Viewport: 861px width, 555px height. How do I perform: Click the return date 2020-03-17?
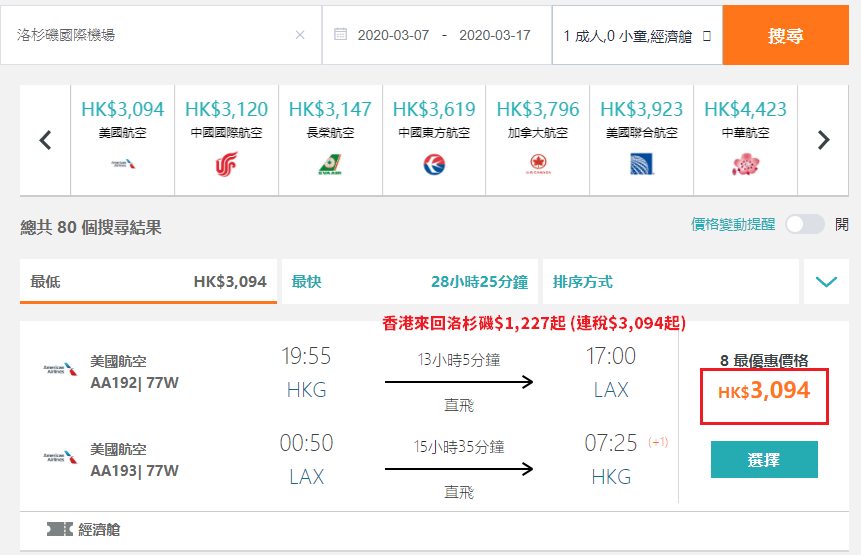tap(495, 35)
